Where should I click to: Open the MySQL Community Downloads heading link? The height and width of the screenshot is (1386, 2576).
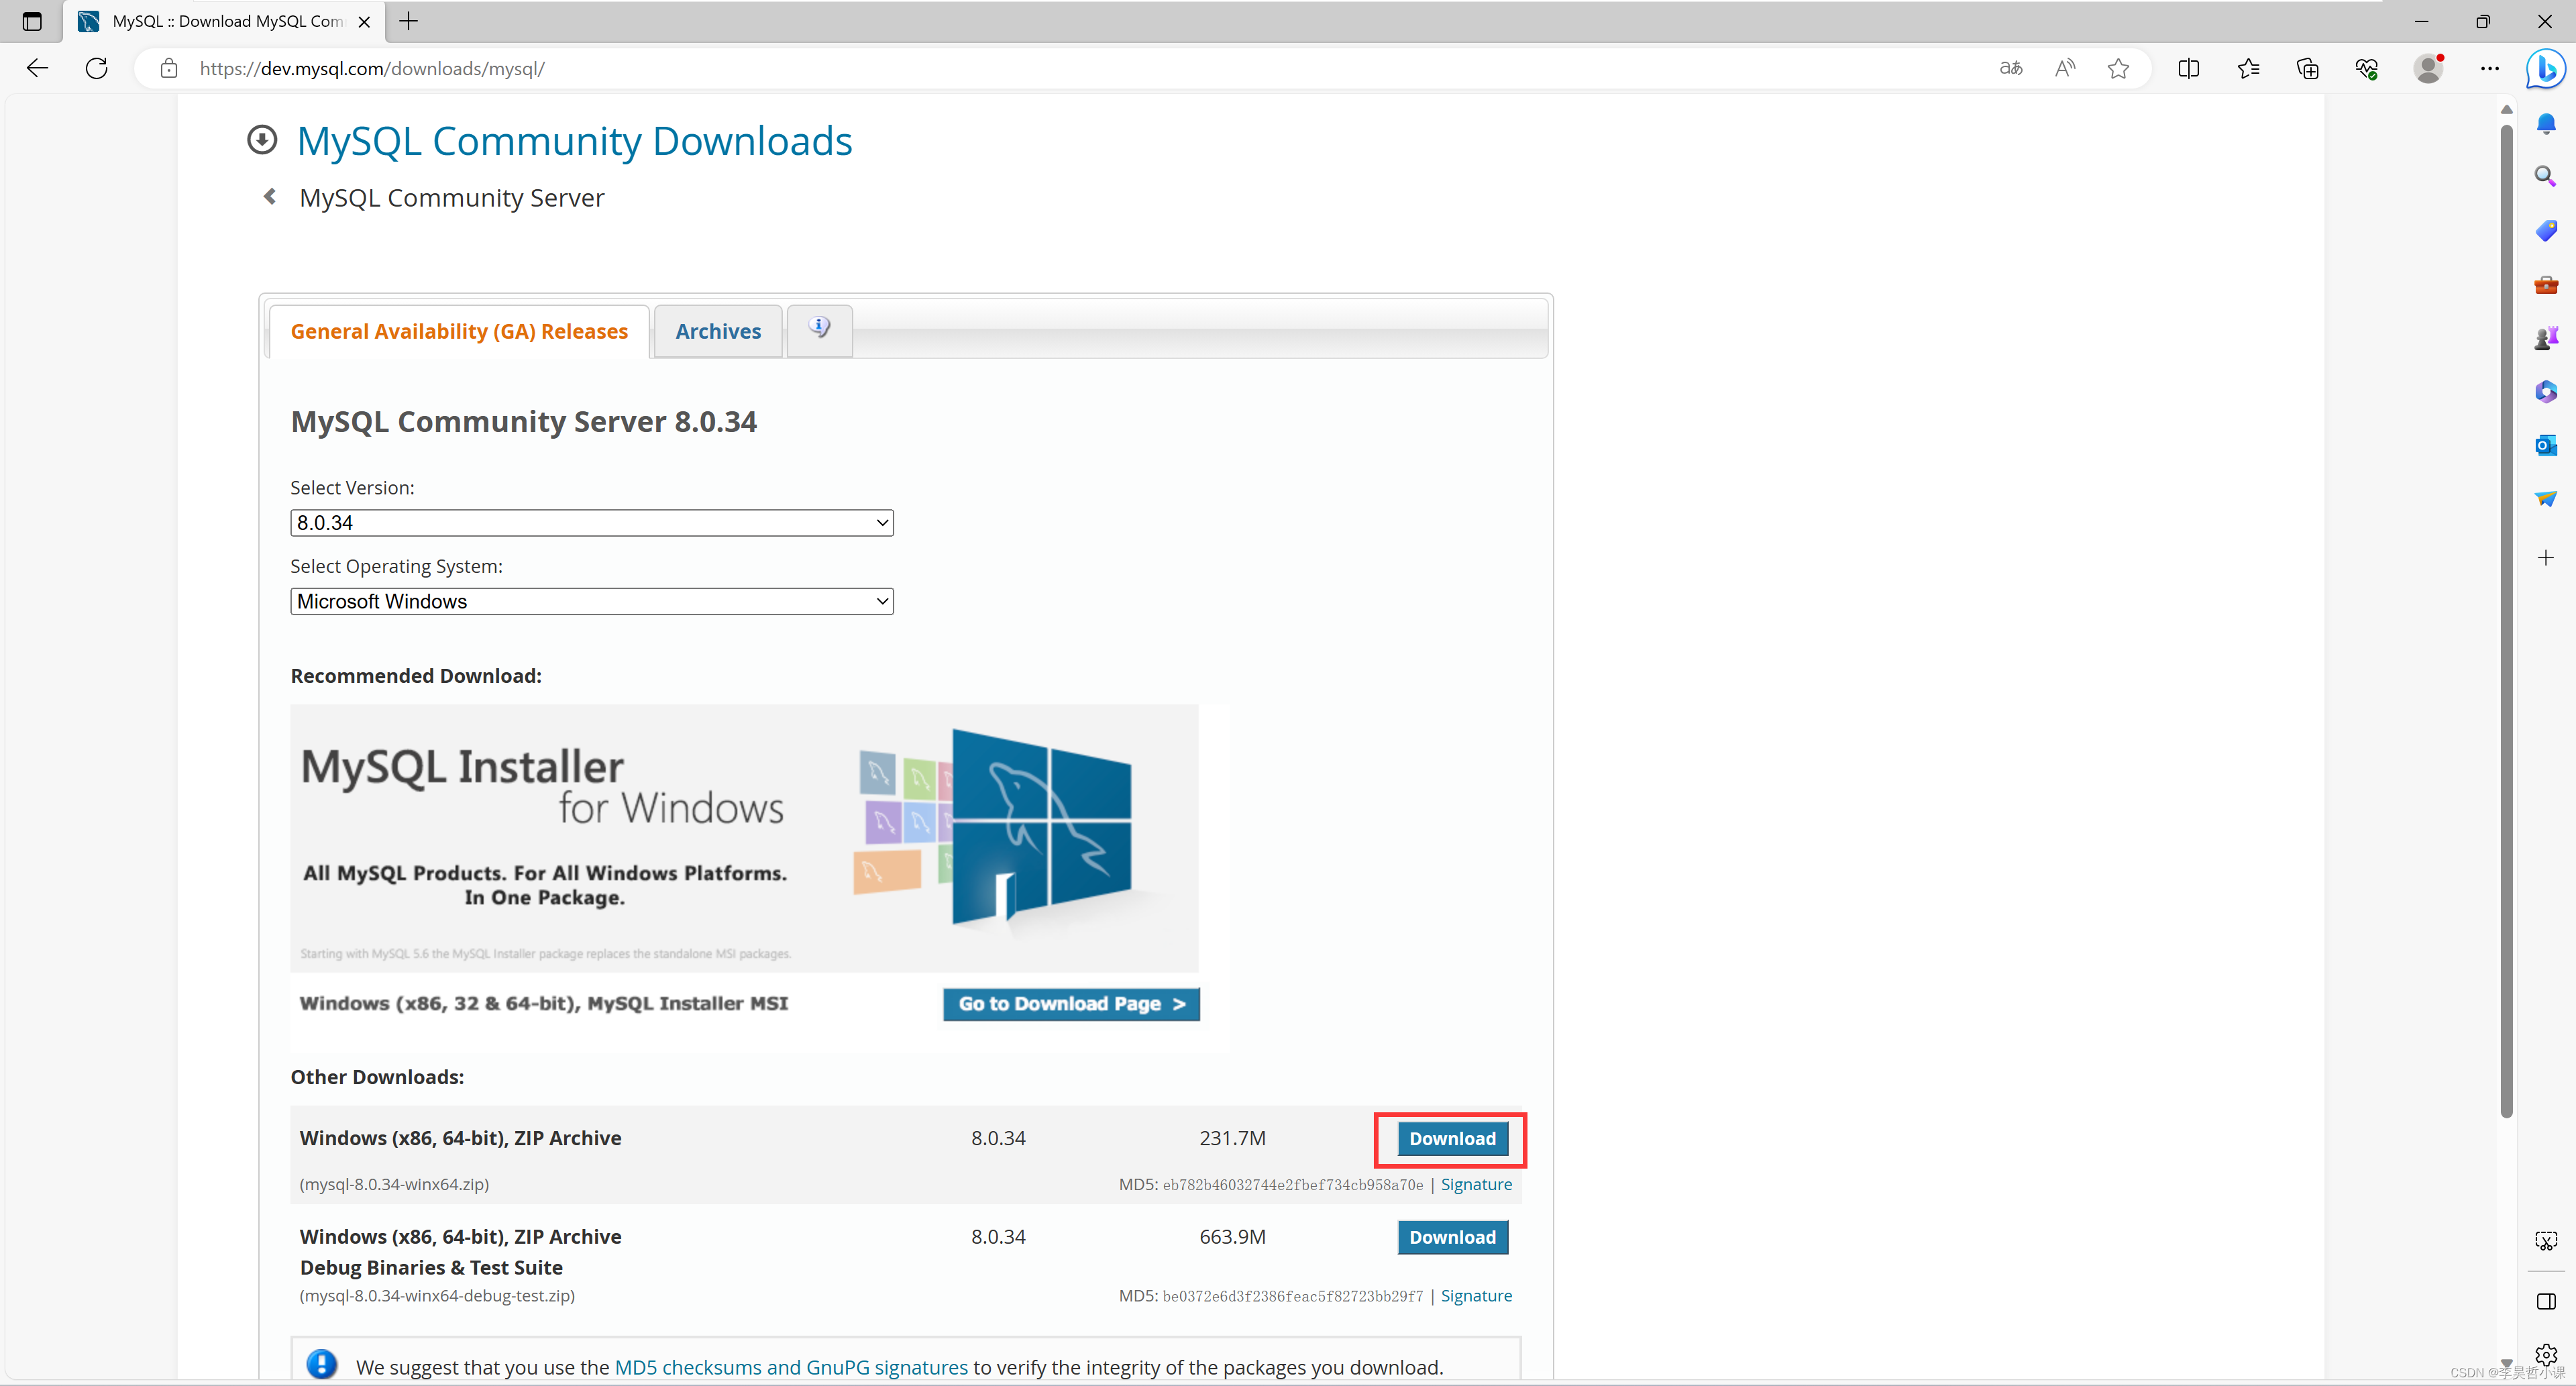[574, 141]
